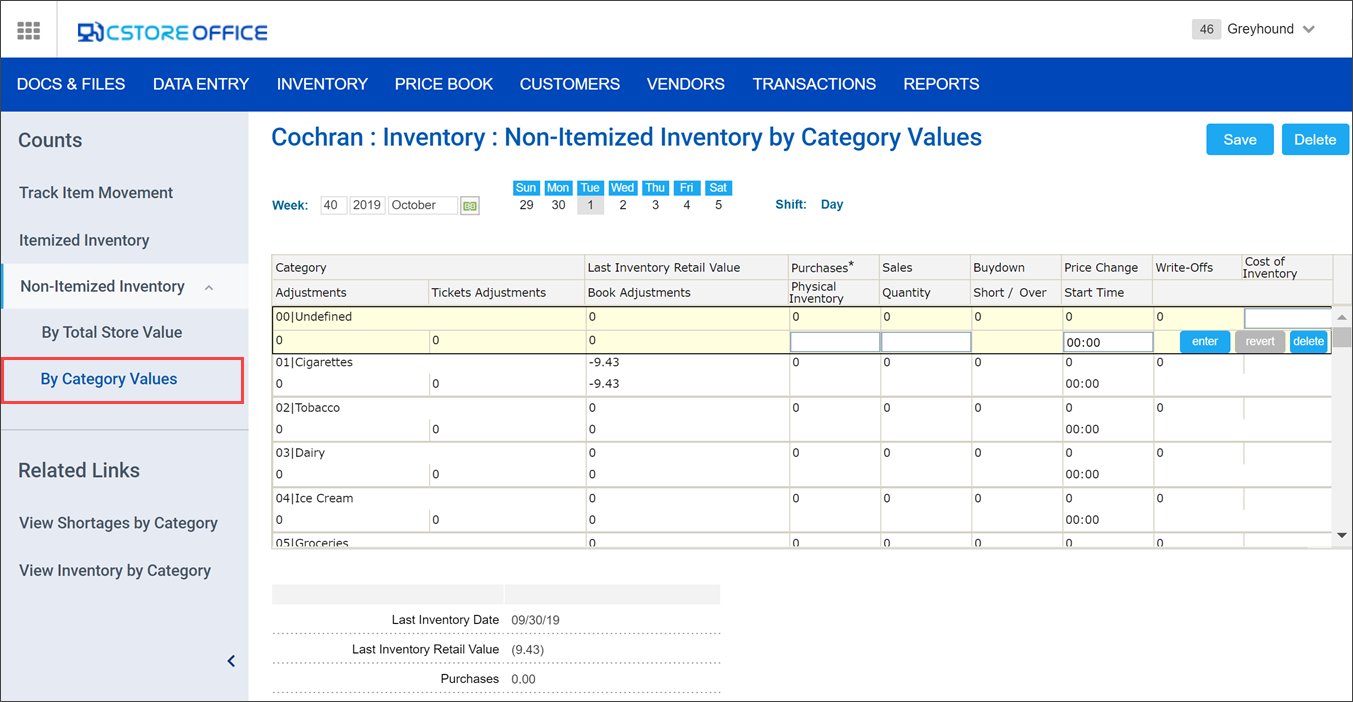Click the Save button
This screenshot has width=1353, height=702.
tap(1240, 140)
